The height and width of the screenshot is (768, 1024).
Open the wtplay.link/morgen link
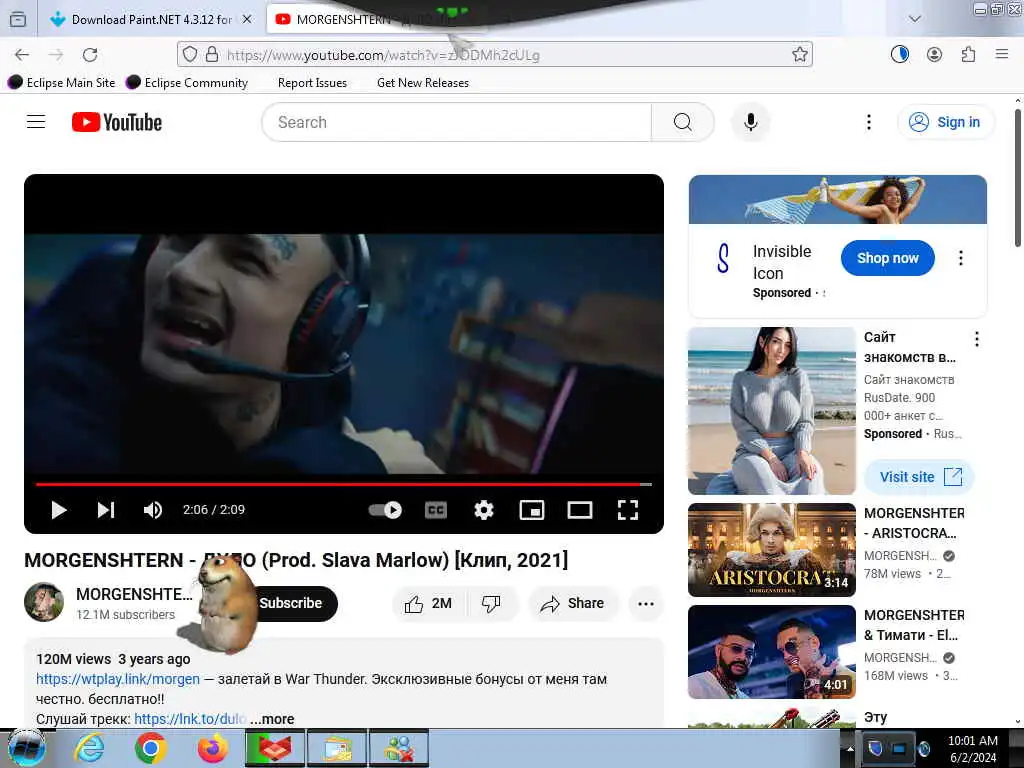[118, 679]
